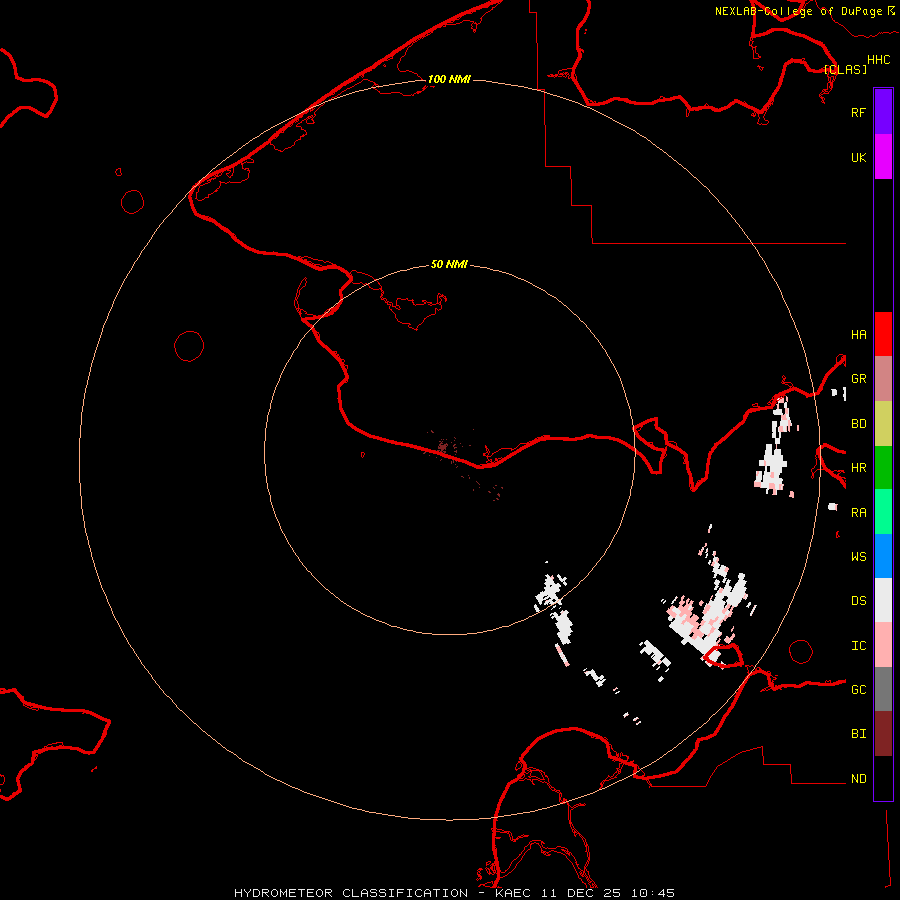The height and width of the screenshot is (900, 900).
Task: Click the HA red legend swatch
Action: point(883,334)
